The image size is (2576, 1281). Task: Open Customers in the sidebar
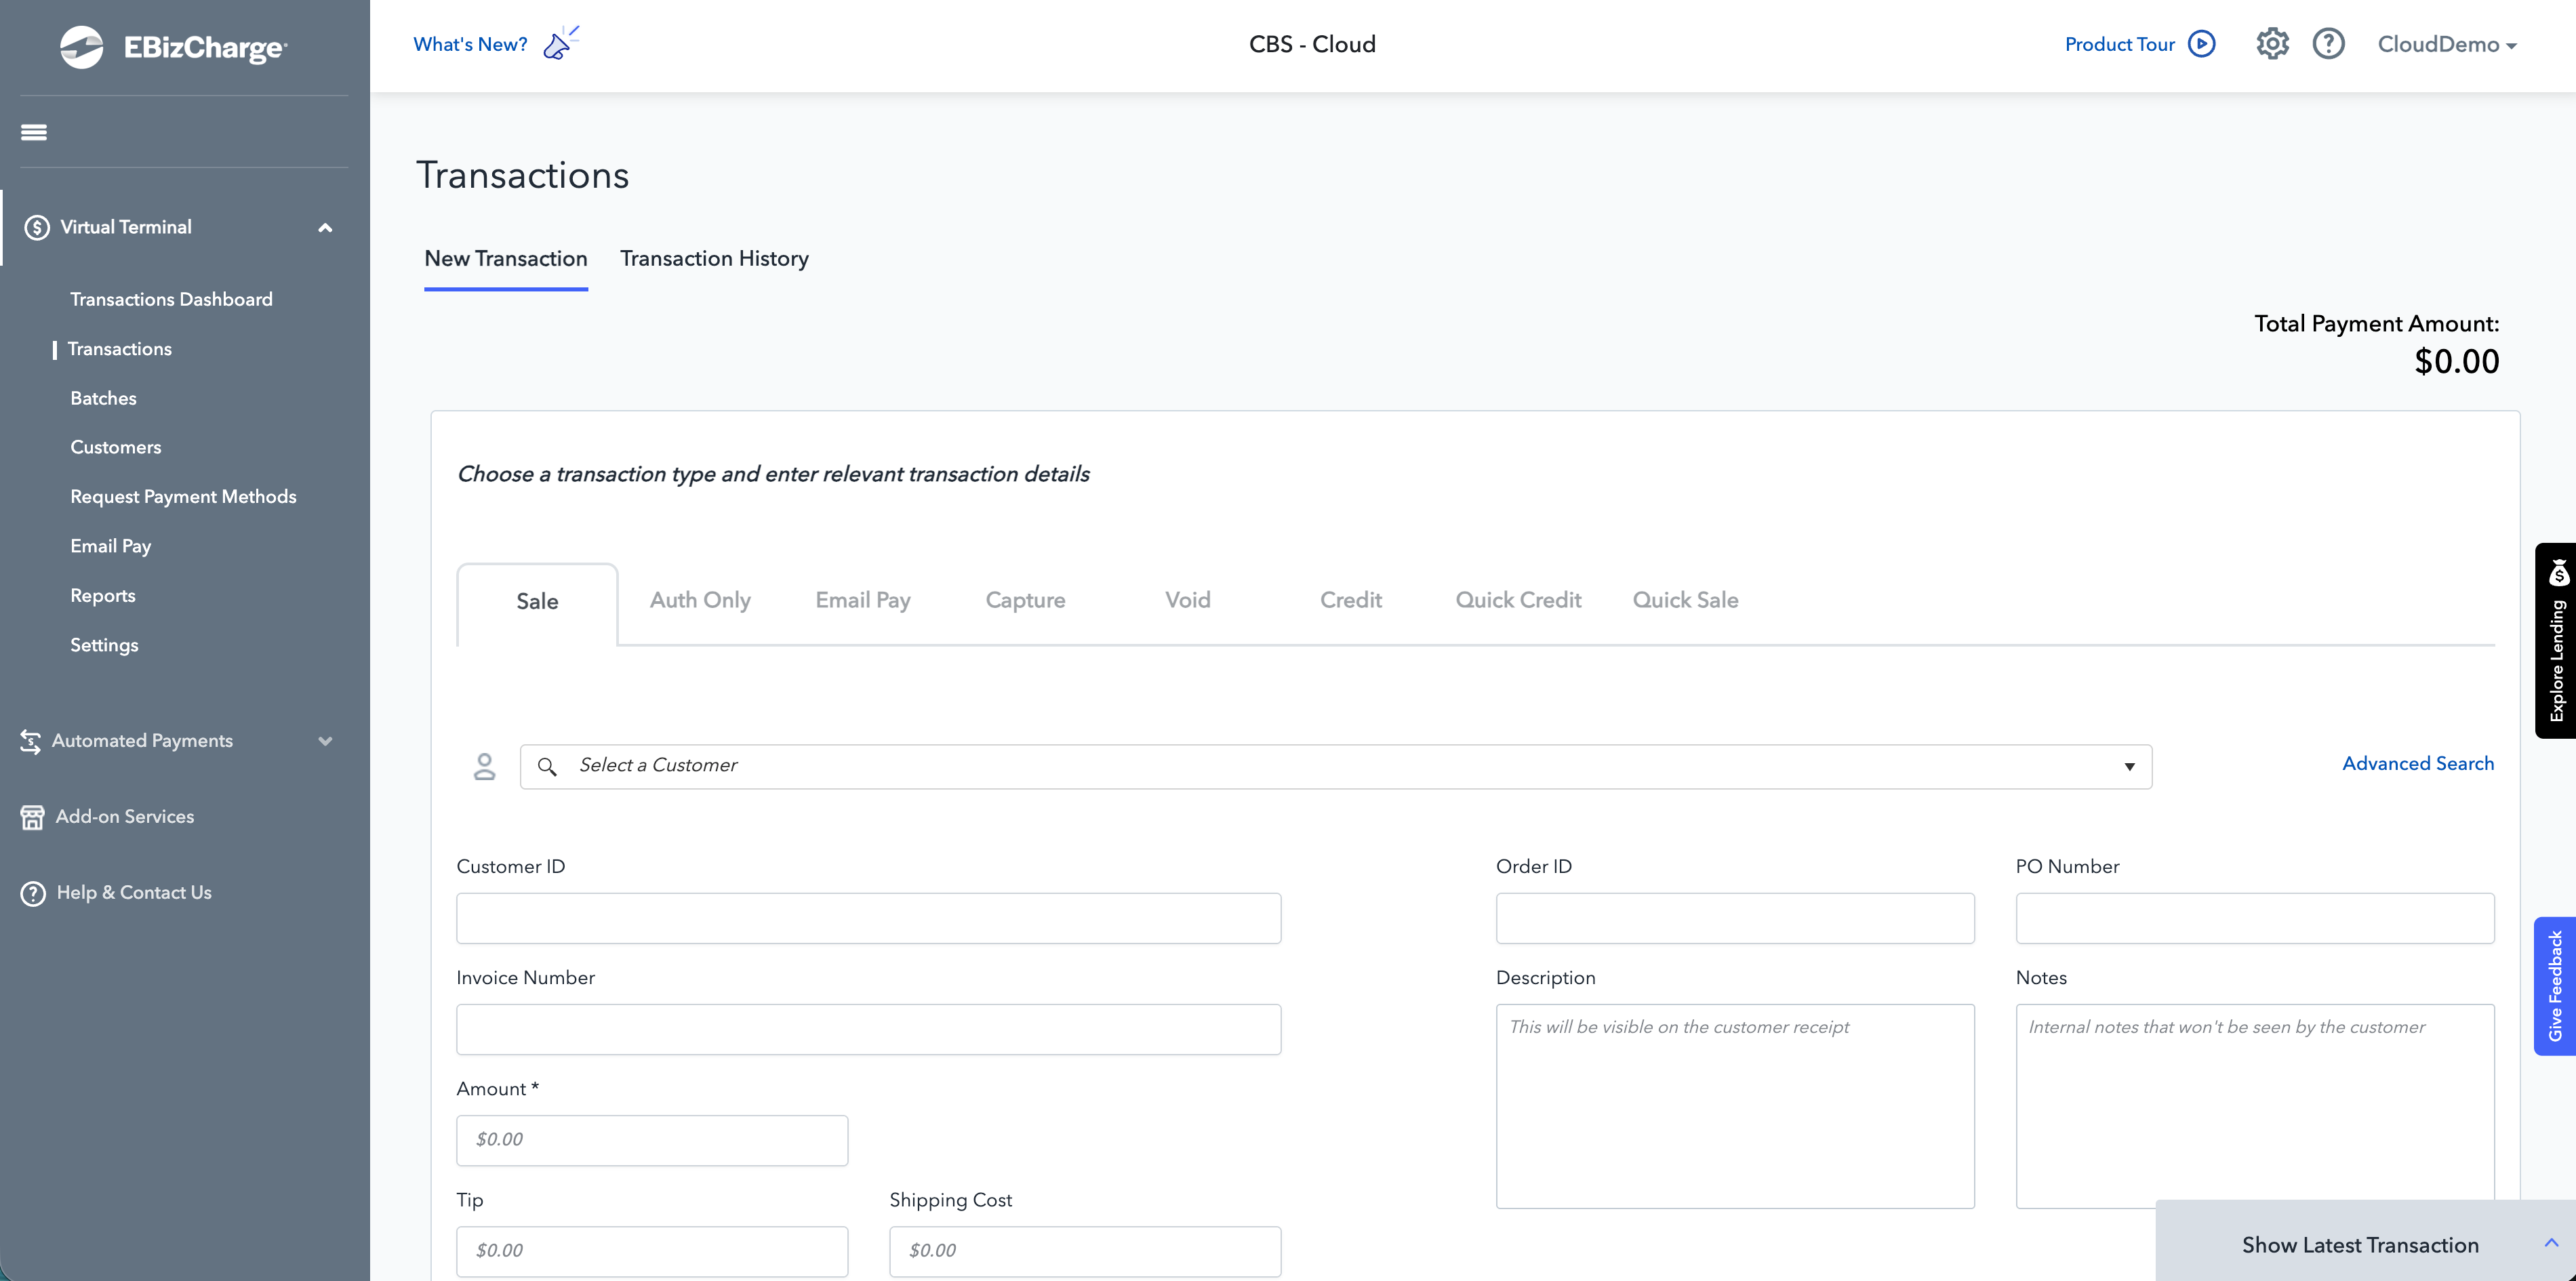115,447
